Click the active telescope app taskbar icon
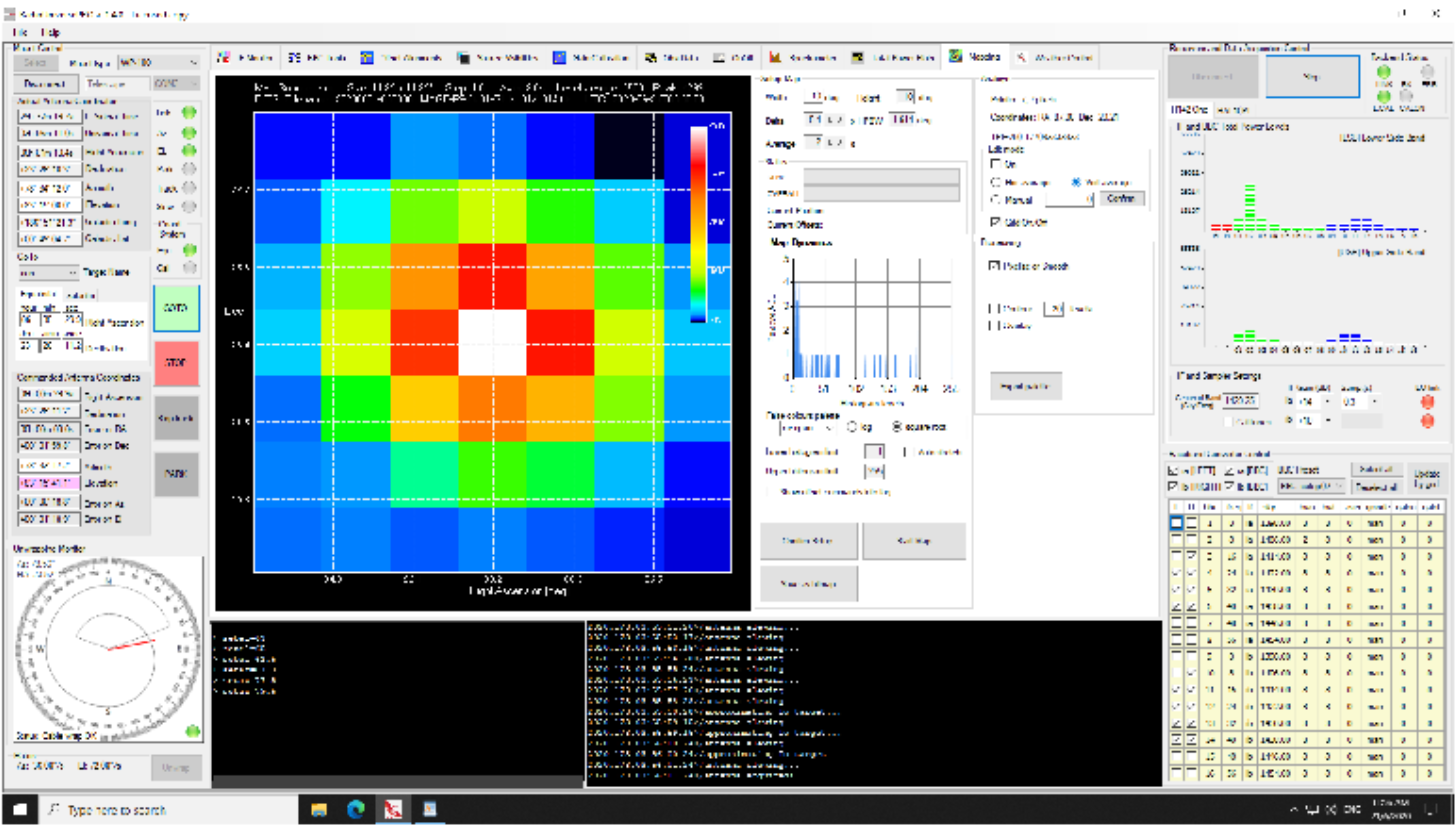Screen dimensions: 1456x826 coord(392,809)
